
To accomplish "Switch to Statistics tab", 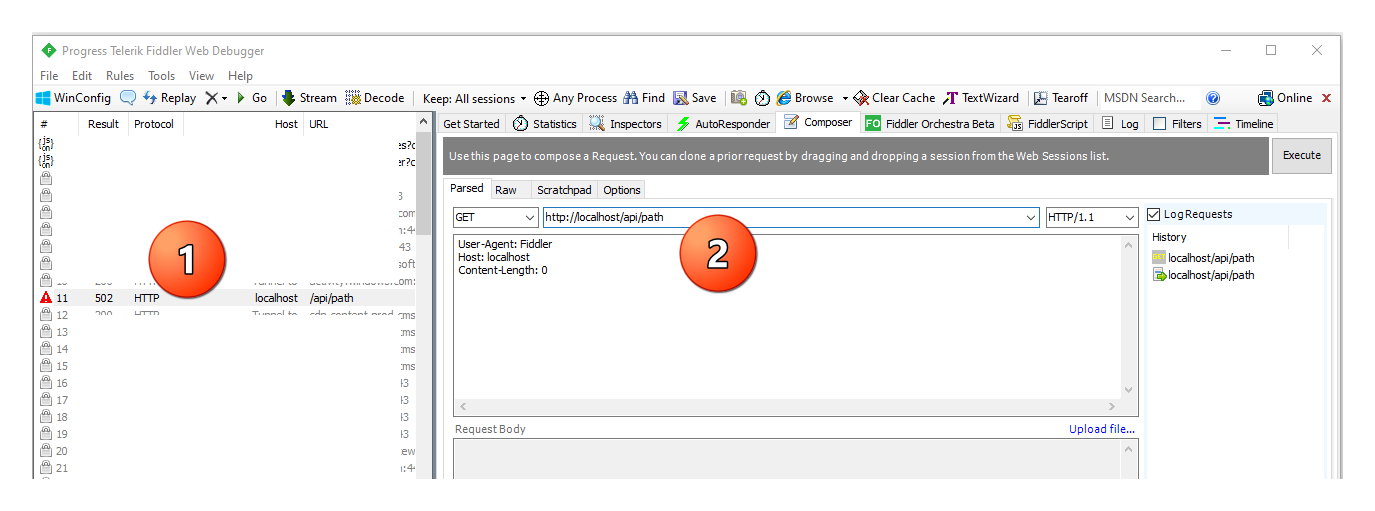I will (x=545, y=124).
